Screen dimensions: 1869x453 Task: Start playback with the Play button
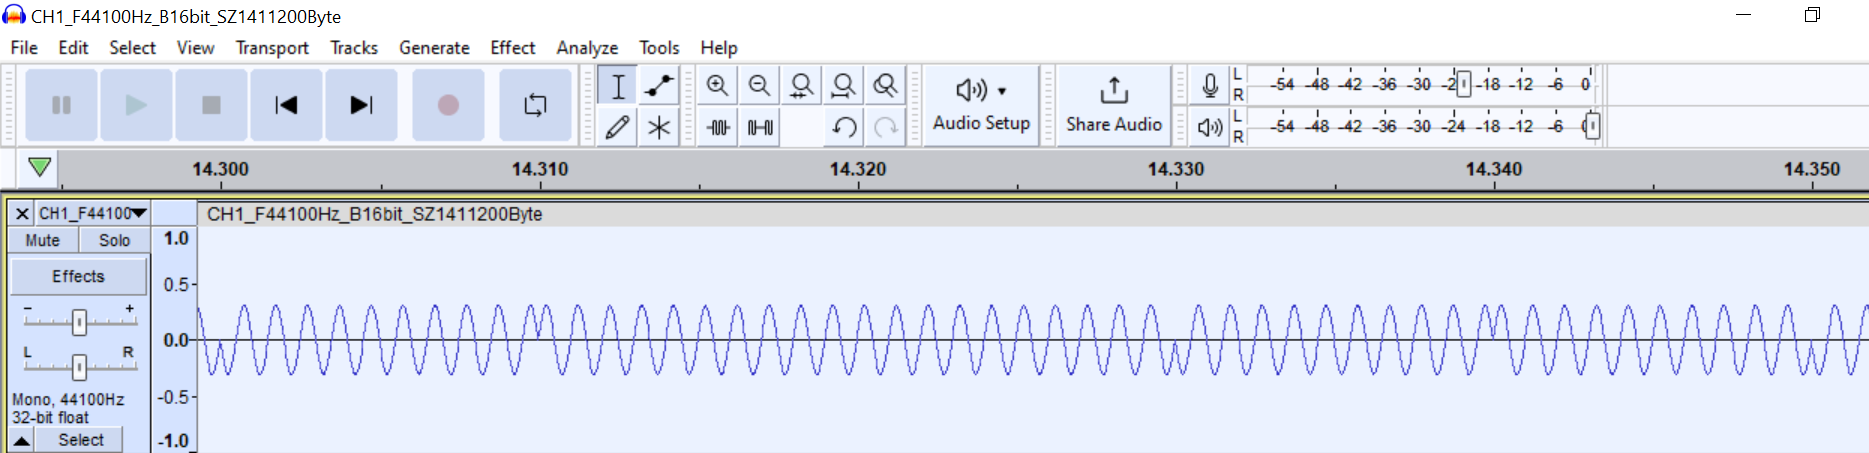[136, 105]
